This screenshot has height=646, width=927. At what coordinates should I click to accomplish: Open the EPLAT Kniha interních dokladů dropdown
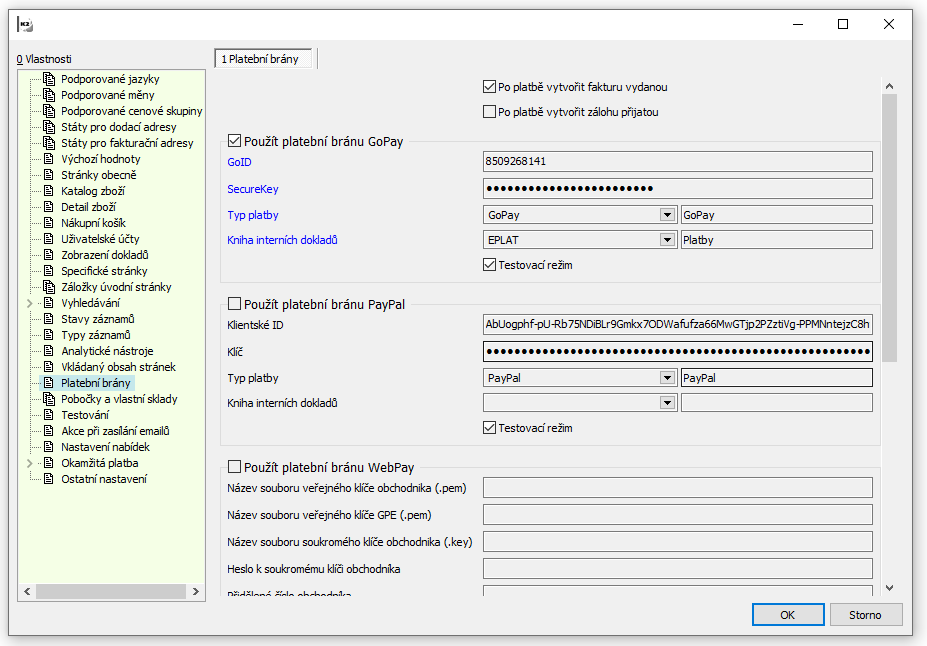(667, 240)
